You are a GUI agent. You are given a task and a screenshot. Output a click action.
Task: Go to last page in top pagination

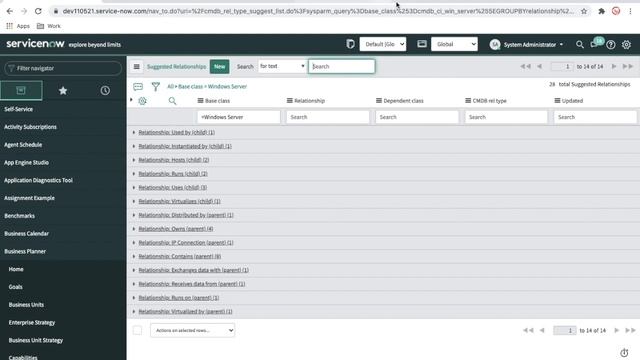point(628,66)
